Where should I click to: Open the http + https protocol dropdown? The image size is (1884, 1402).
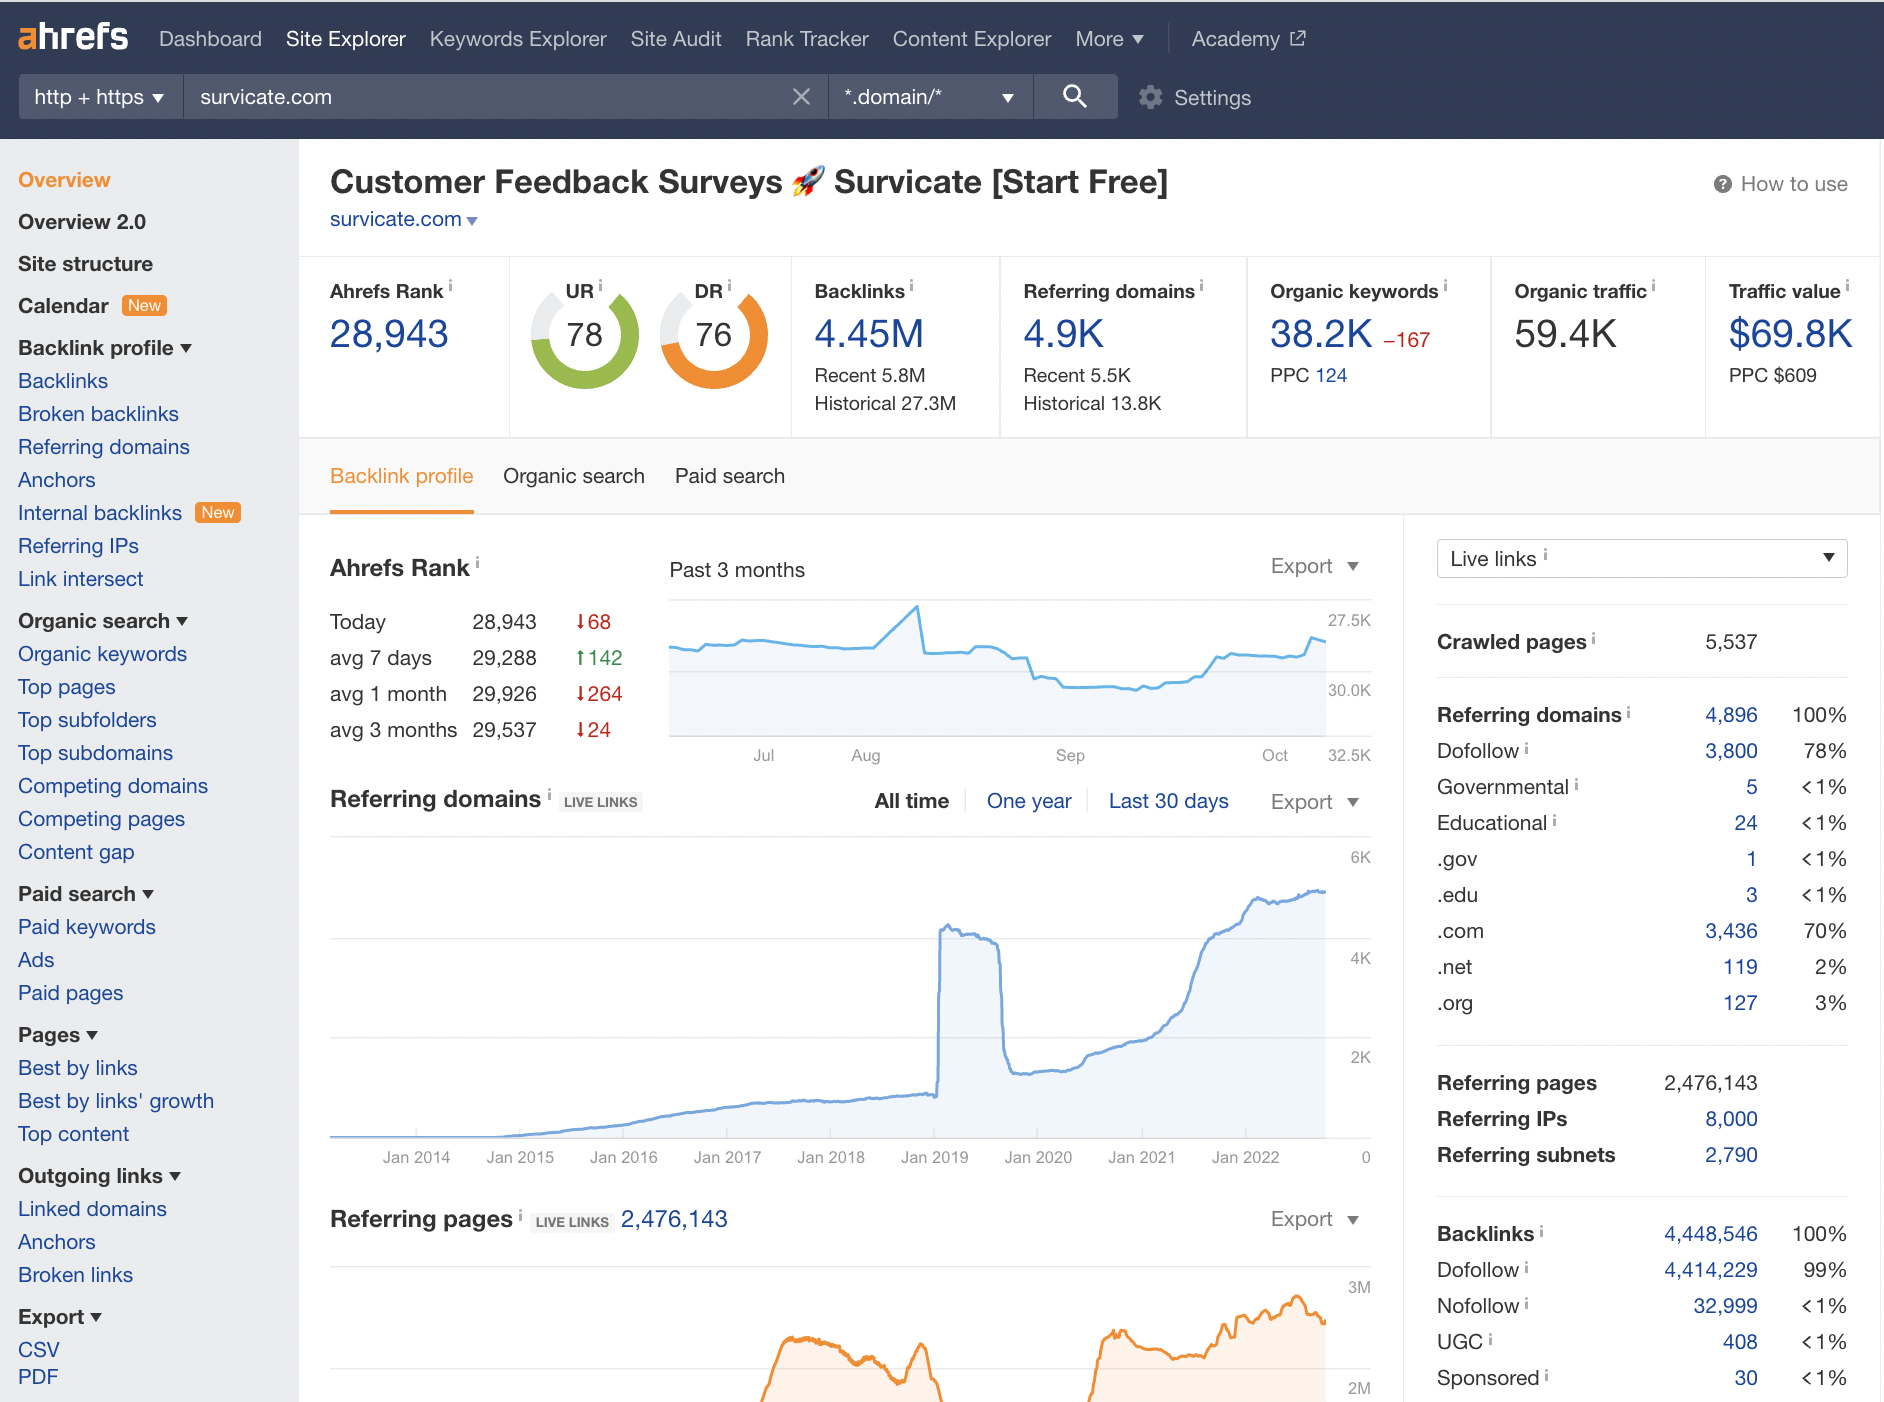[x=100, y=97]
